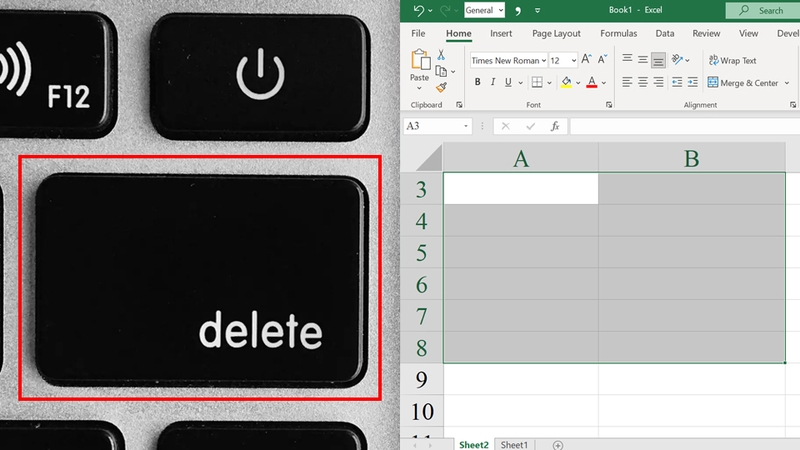Increase font size with larger A
Screen dimensions: 800x450
[x=586, y=59]
